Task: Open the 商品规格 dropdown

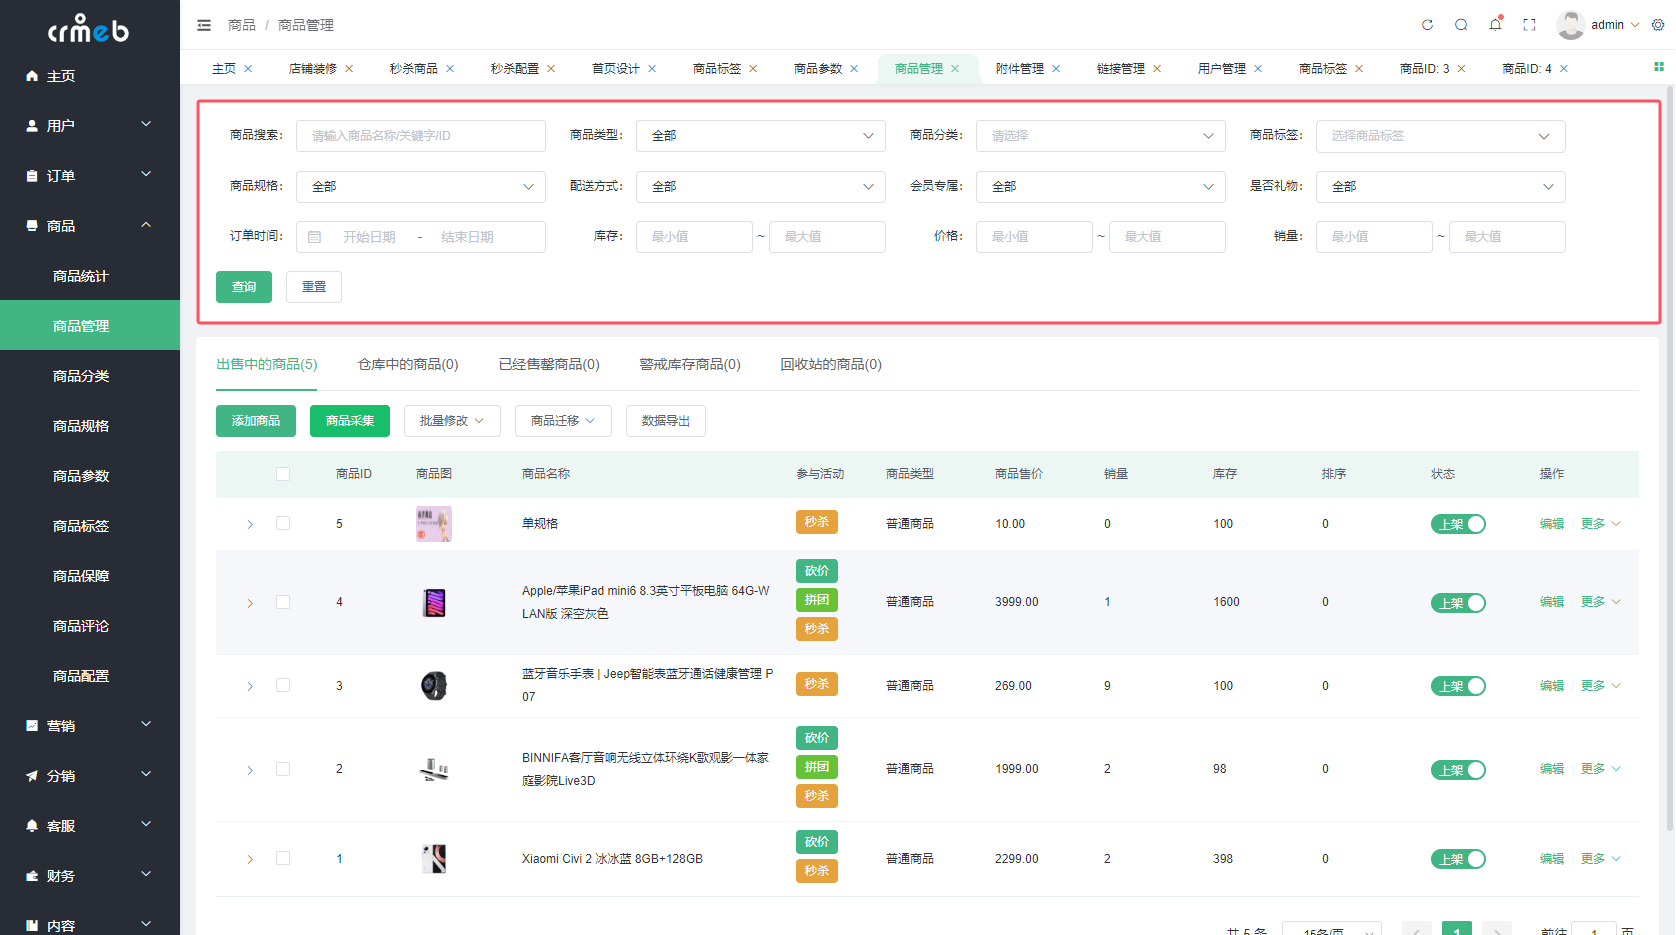Action: pos(420,187)
